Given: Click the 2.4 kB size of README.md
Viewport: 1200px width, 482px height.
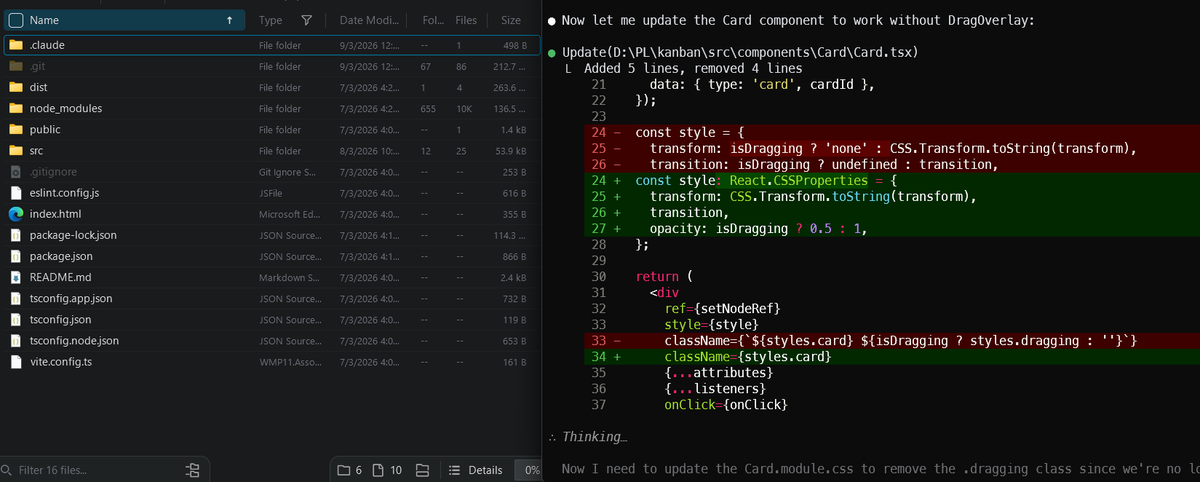Looking at the screenshot, I should point(513,277).
